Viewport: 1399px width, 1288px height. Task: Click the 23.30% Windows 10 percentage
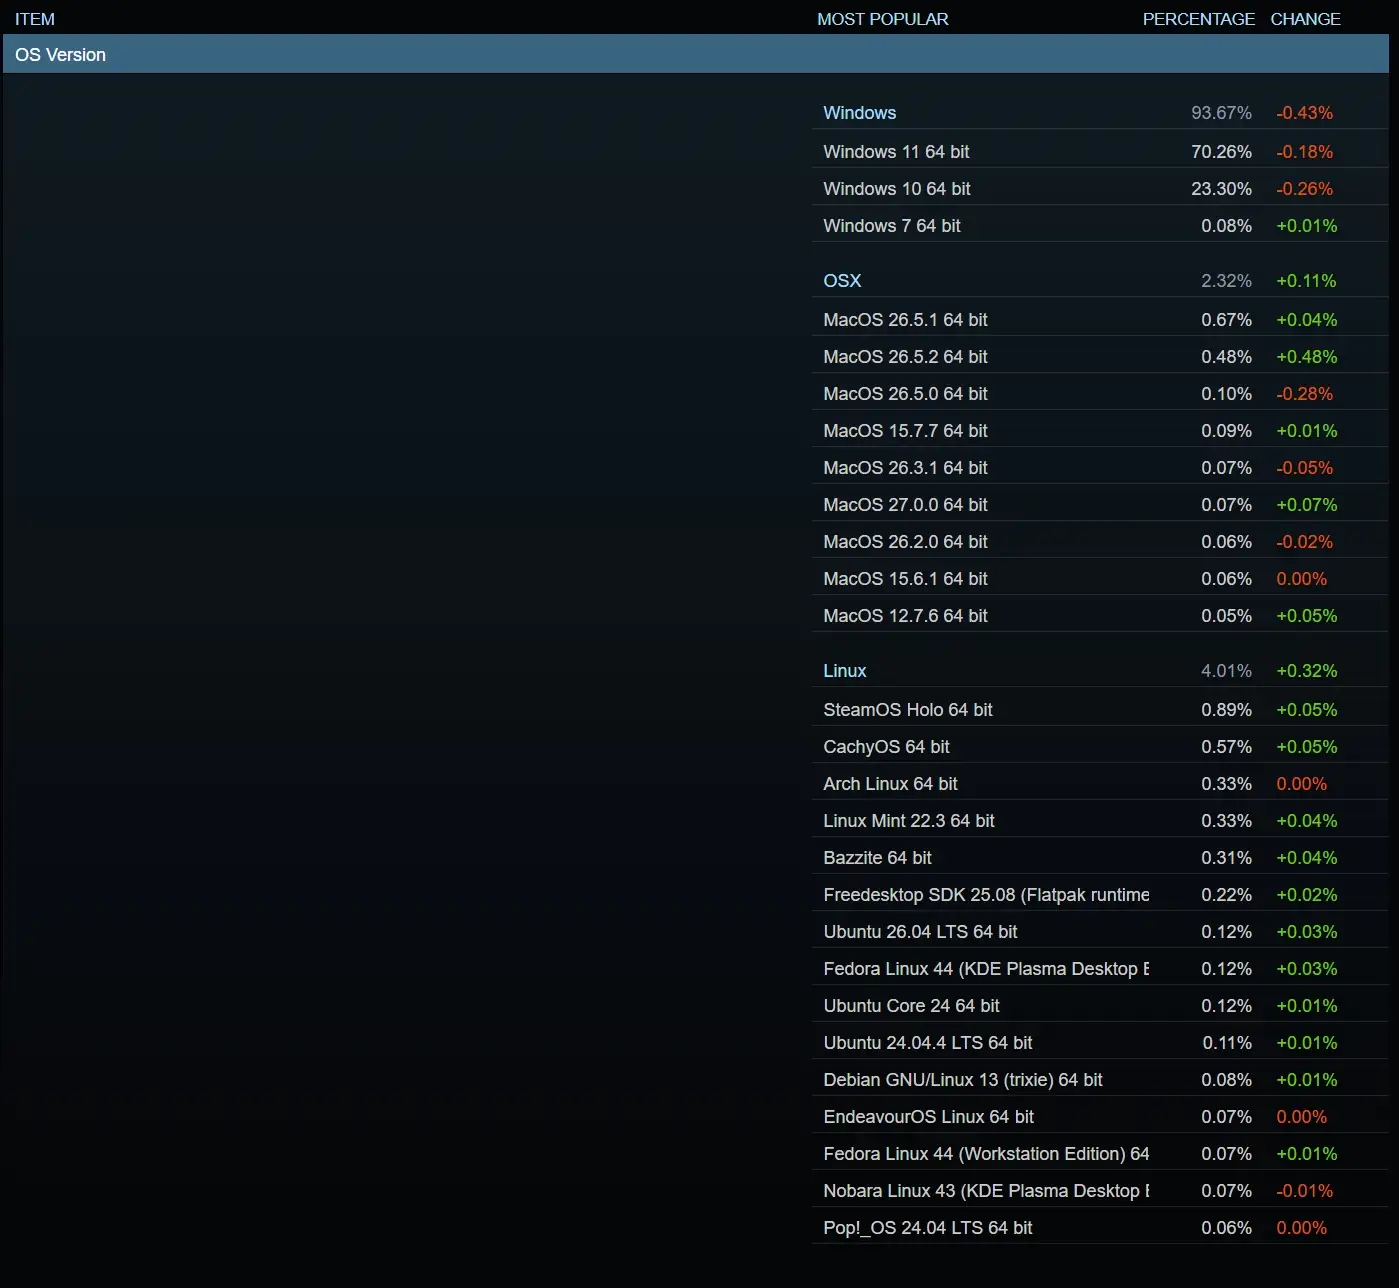tap(1221, 189)
